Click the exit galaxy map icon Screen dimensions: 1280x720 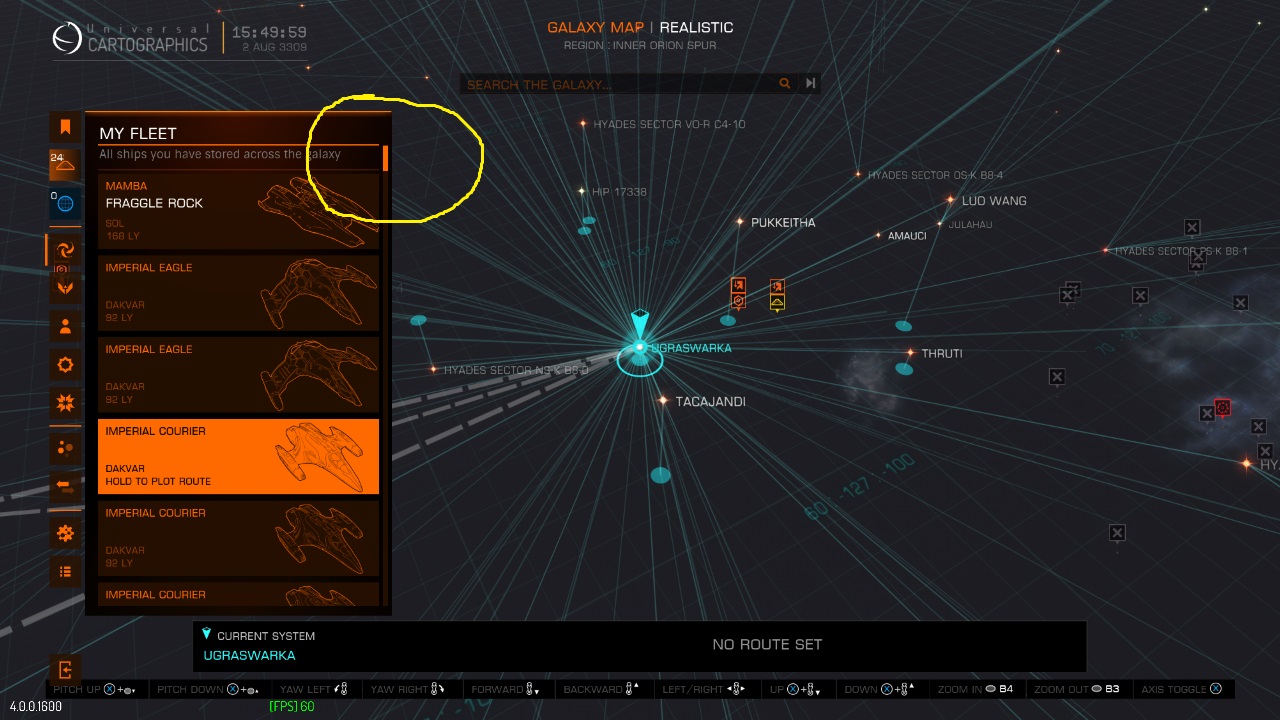pos(65,669)
